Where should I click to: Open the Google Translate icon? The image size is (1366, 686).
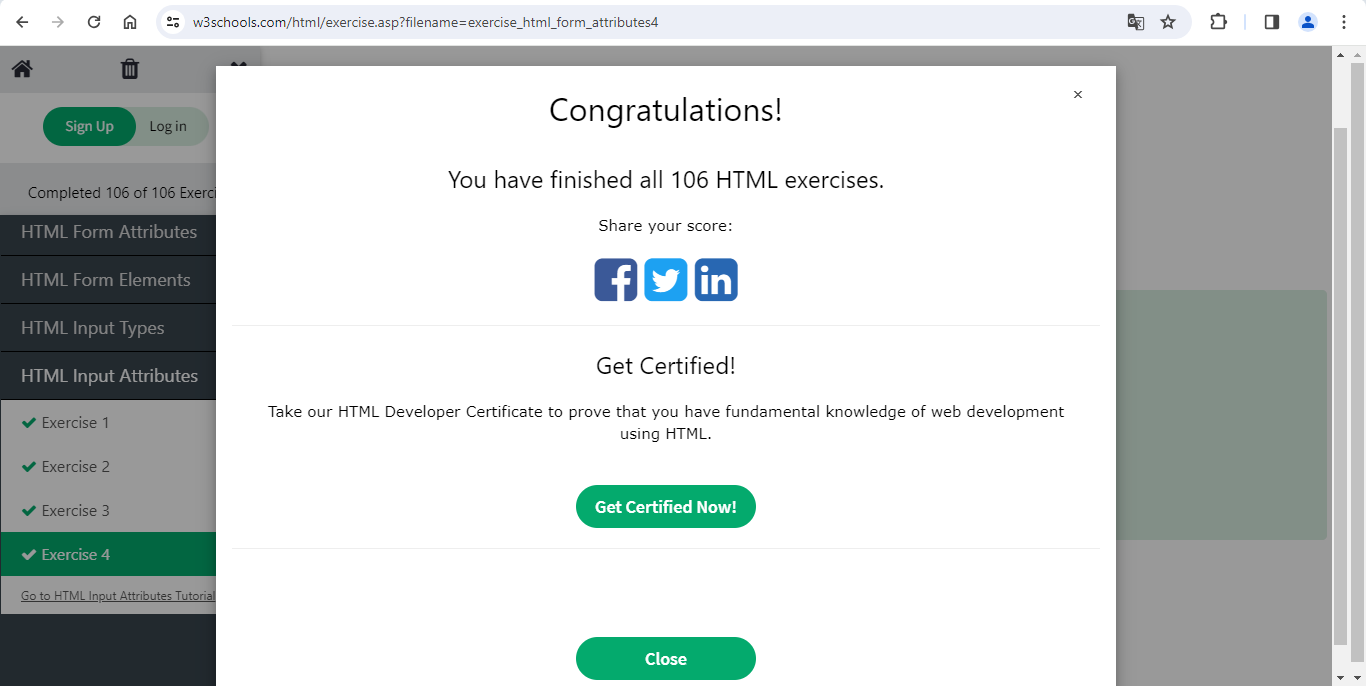[1135, 22]
